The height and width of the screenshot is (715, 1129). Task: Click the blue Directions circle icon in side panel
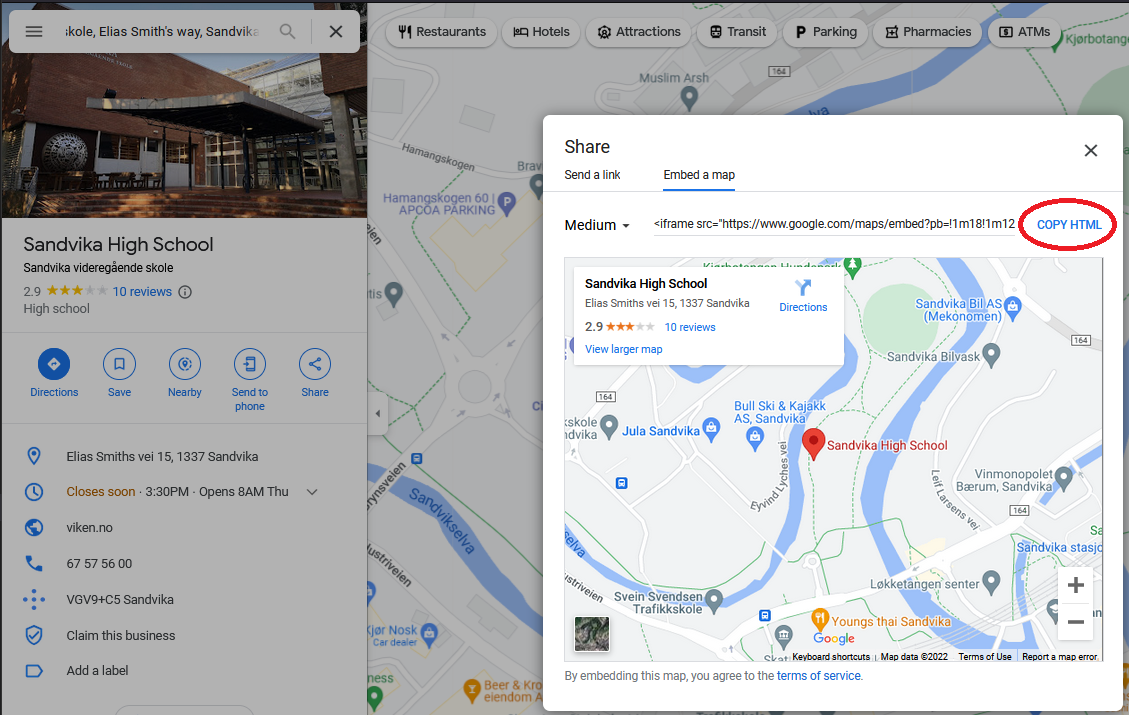pos(54,364)
